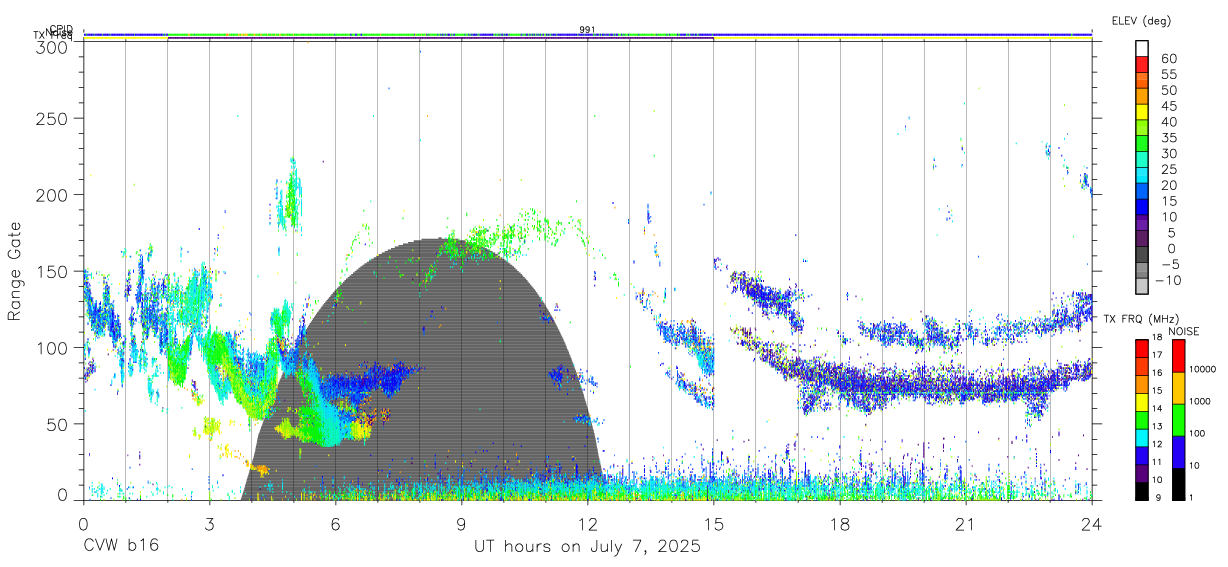Click the CPID color bar above plot

click(587, 34)
